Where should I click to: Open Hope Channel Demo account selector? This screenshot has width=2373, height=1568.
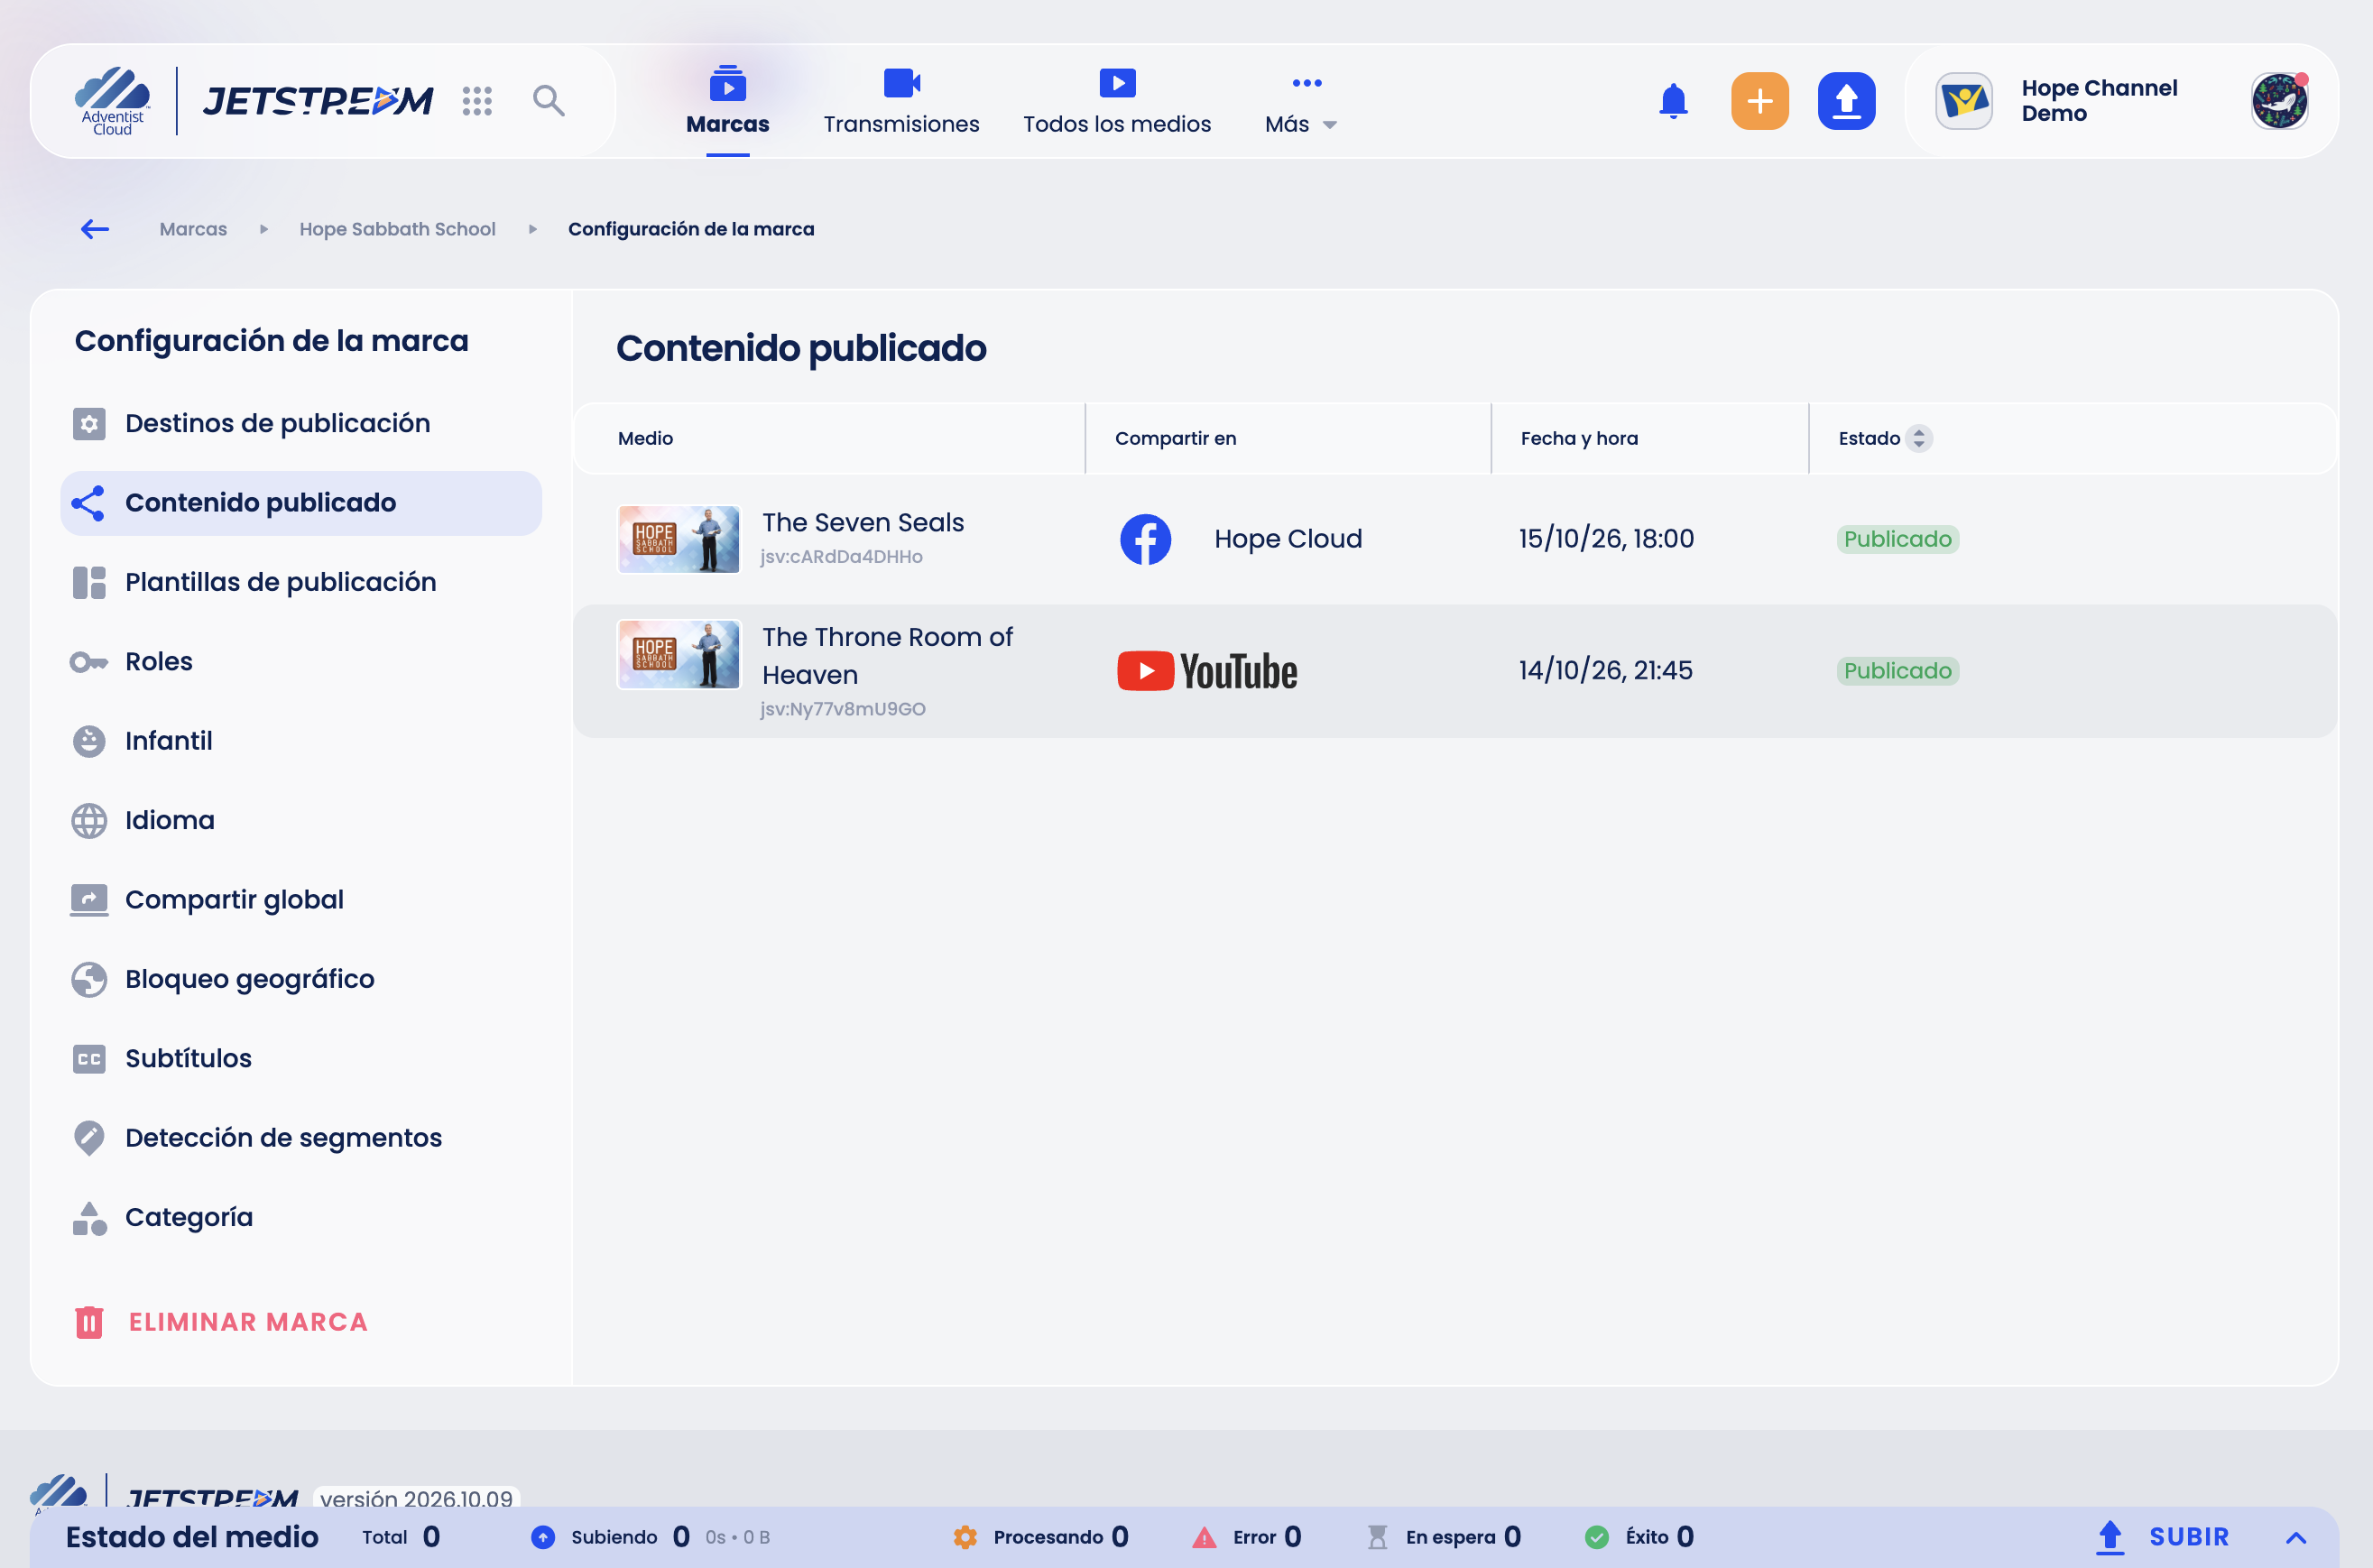[2121, 100]
